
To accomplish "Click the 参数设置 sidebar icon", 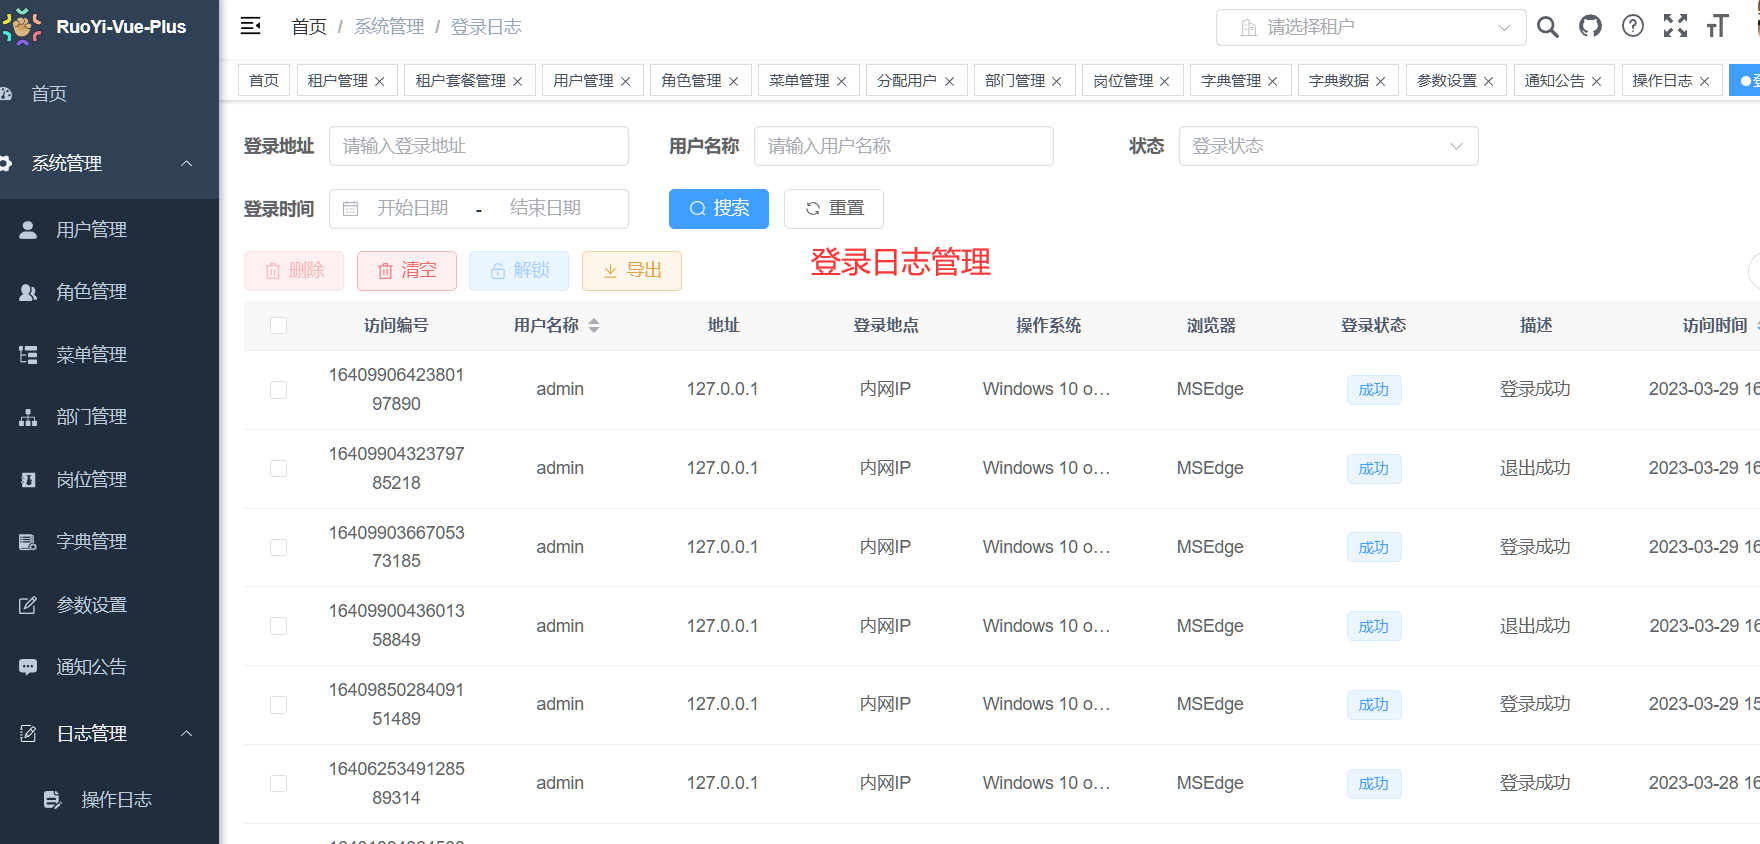I will [29, 604].
